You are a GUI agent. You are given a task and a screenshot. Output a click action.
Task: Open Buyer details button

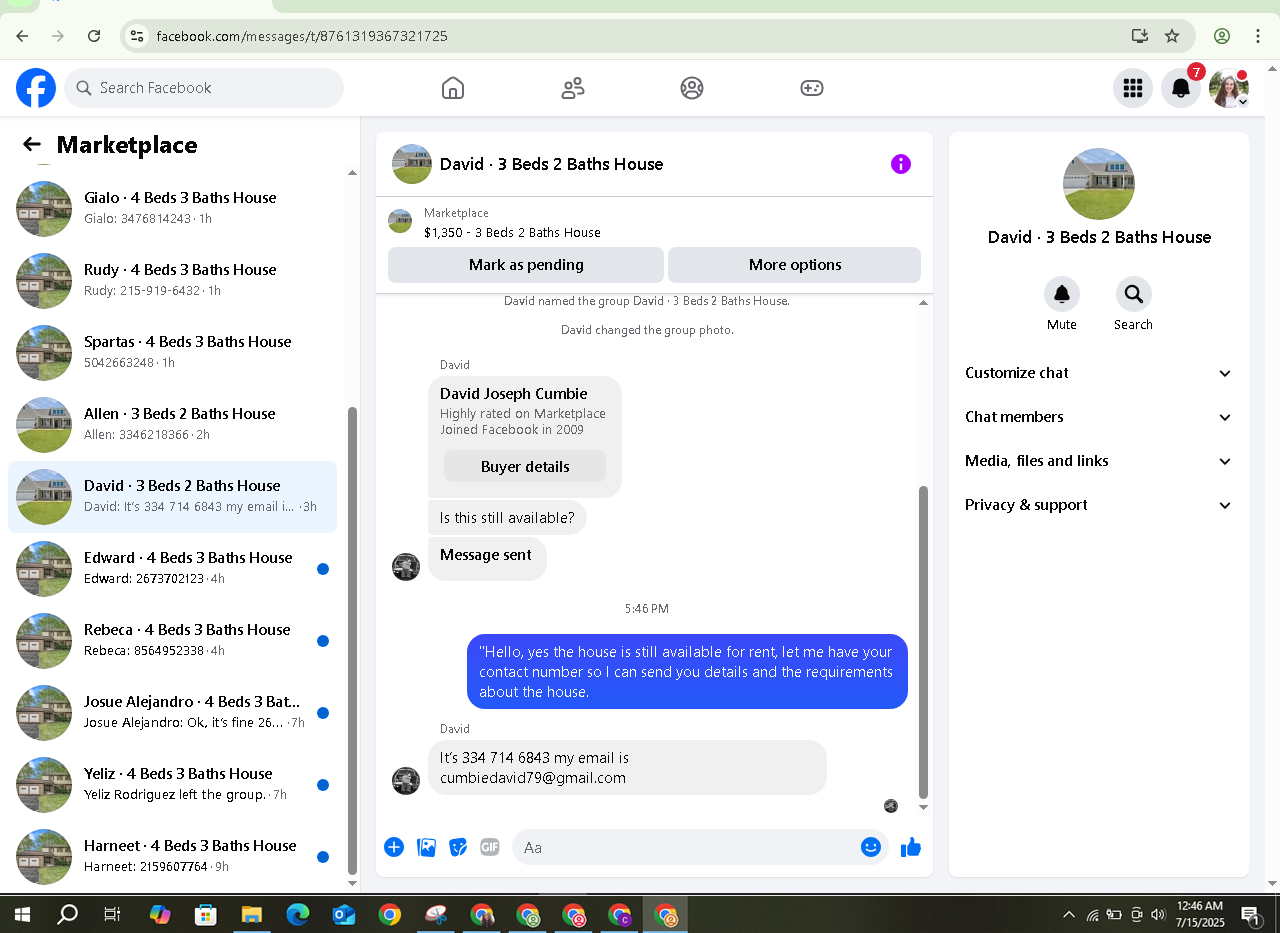pyautogui.click(x=525, y=467)
